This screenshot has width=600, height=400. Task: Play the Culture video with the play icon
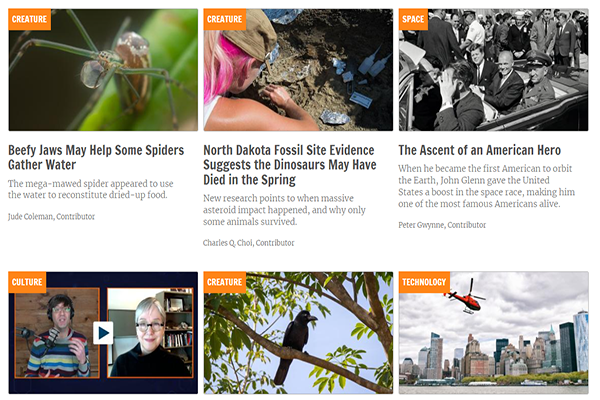103,333
